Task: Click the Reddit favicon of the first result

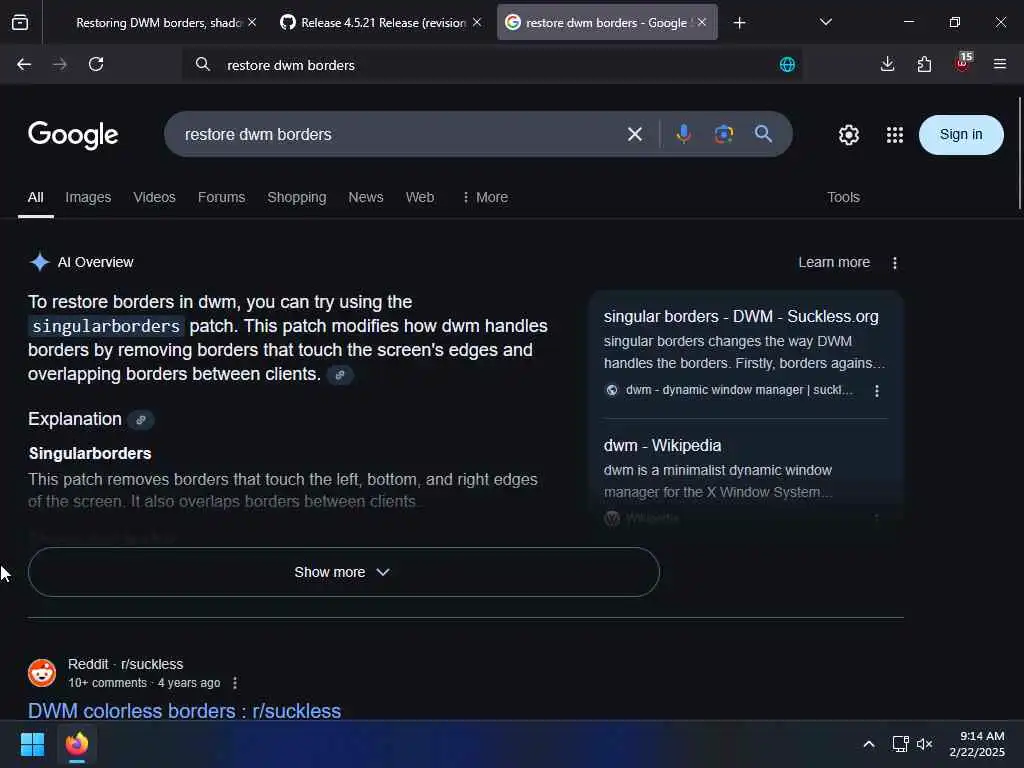Action: tap(42, 673)
